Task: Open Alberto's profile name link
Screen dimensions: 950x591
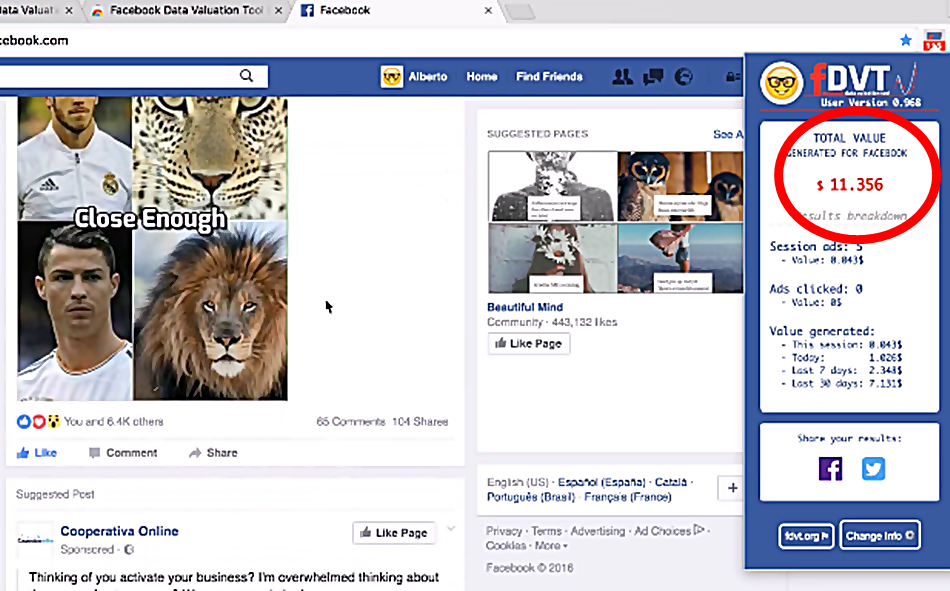Action: [x=428, y=76]
